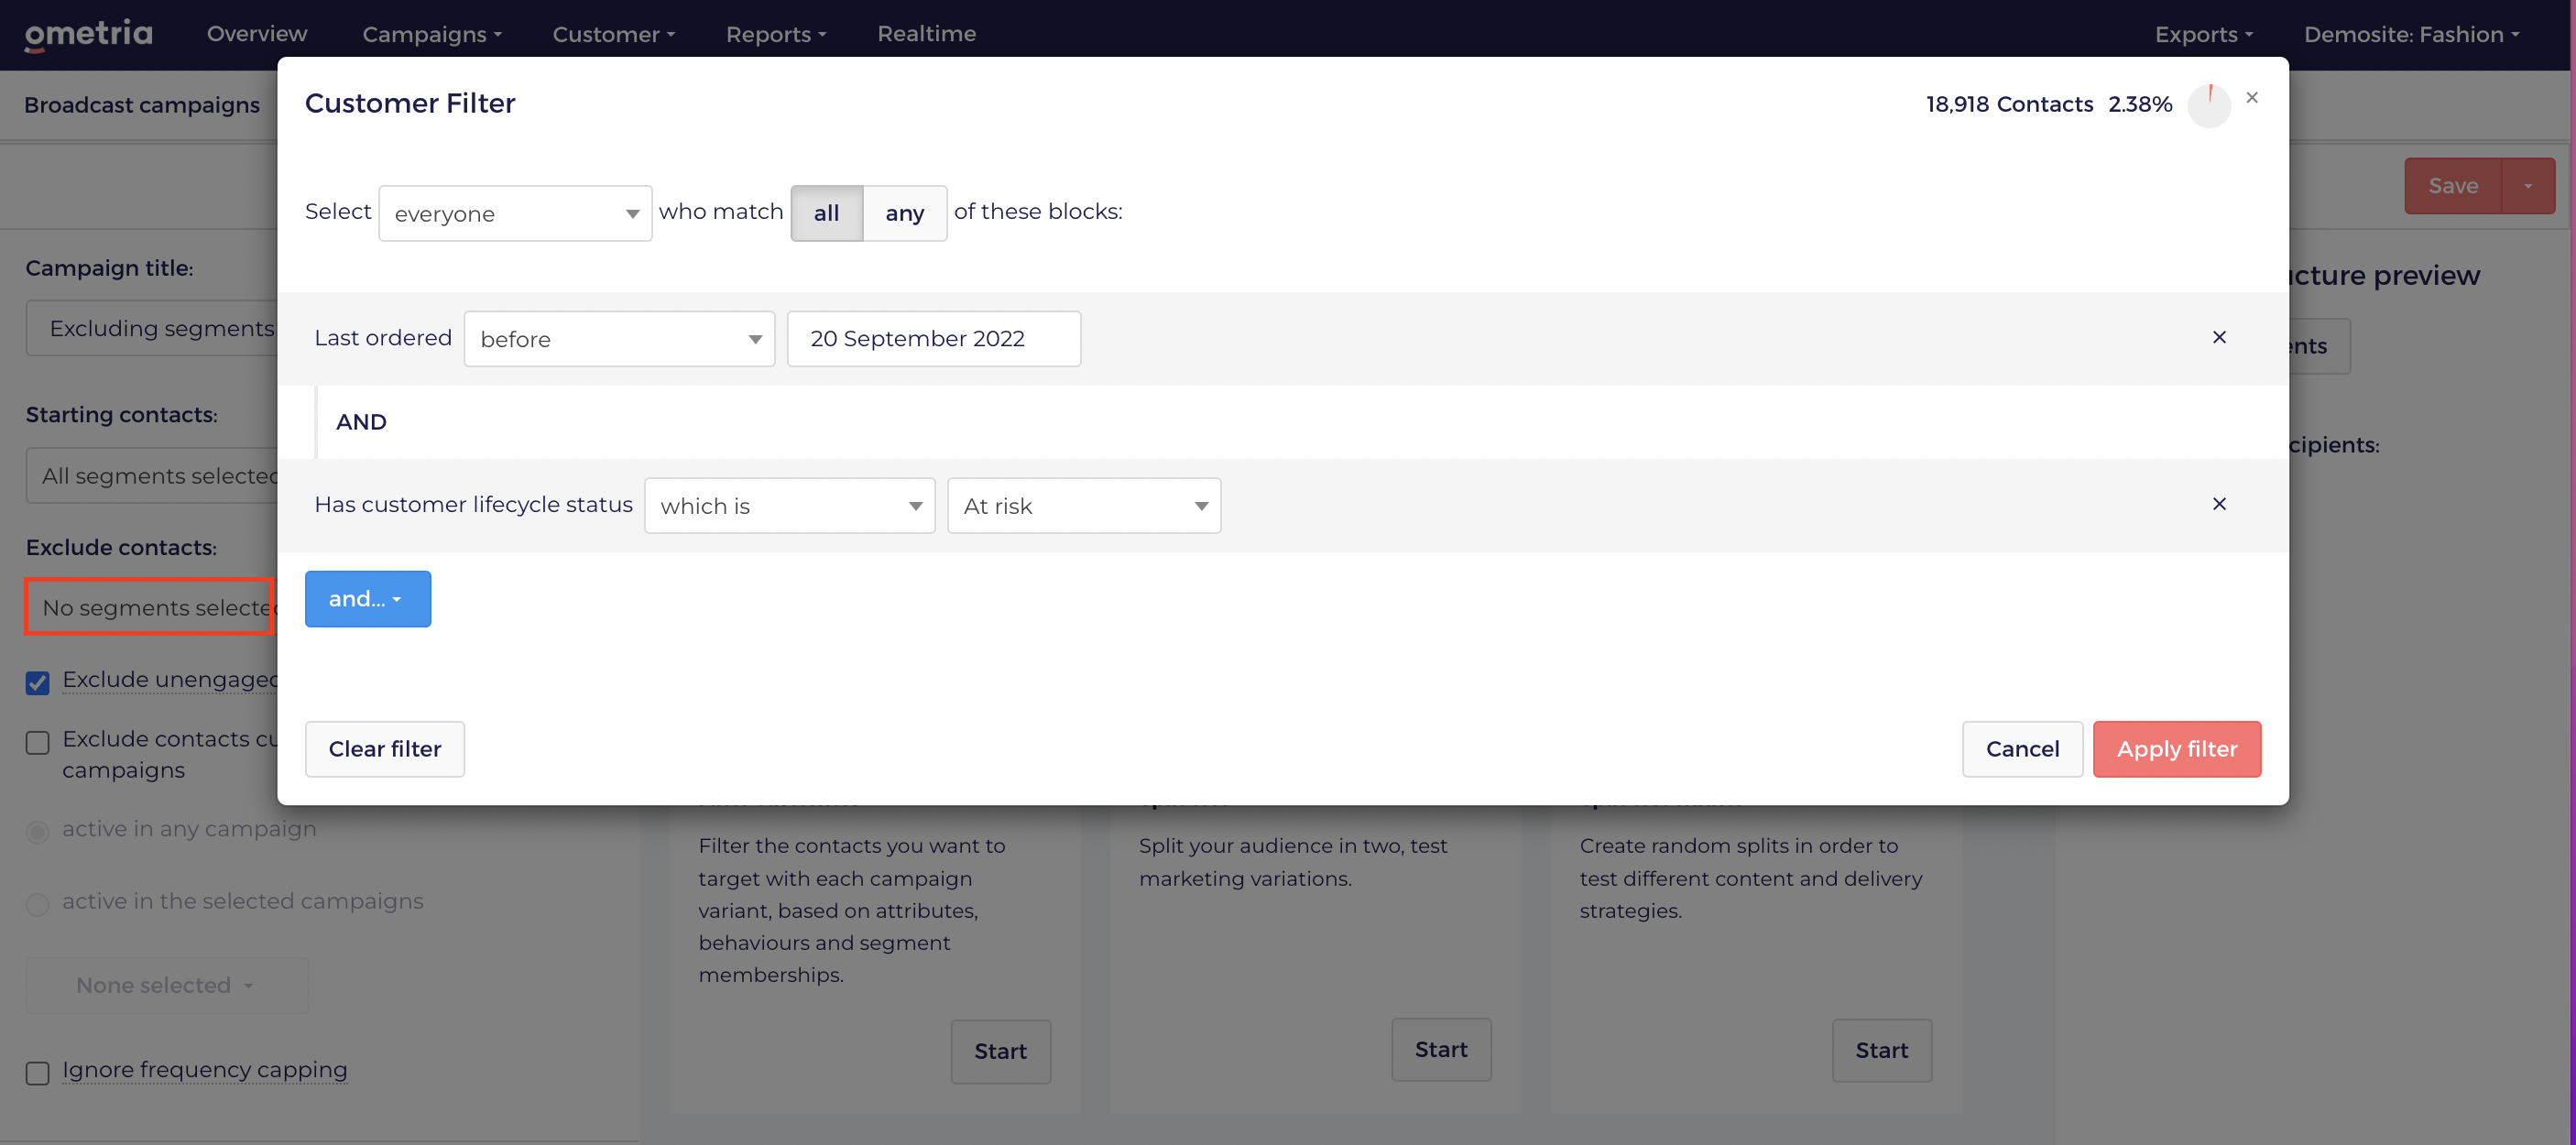Click the Exclude contacts segments field

pos(149,607)
